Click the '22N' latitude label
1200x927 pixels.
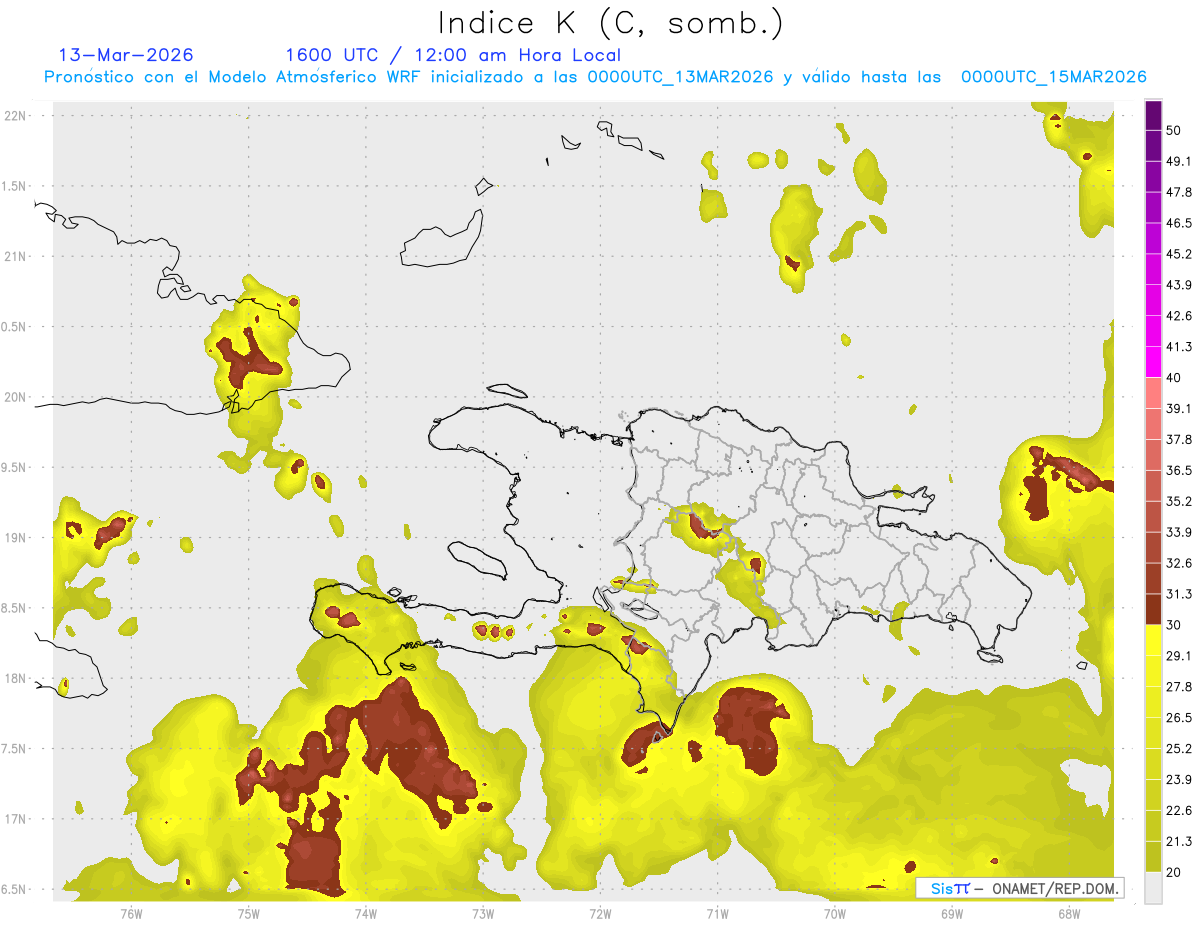[15, 115]
